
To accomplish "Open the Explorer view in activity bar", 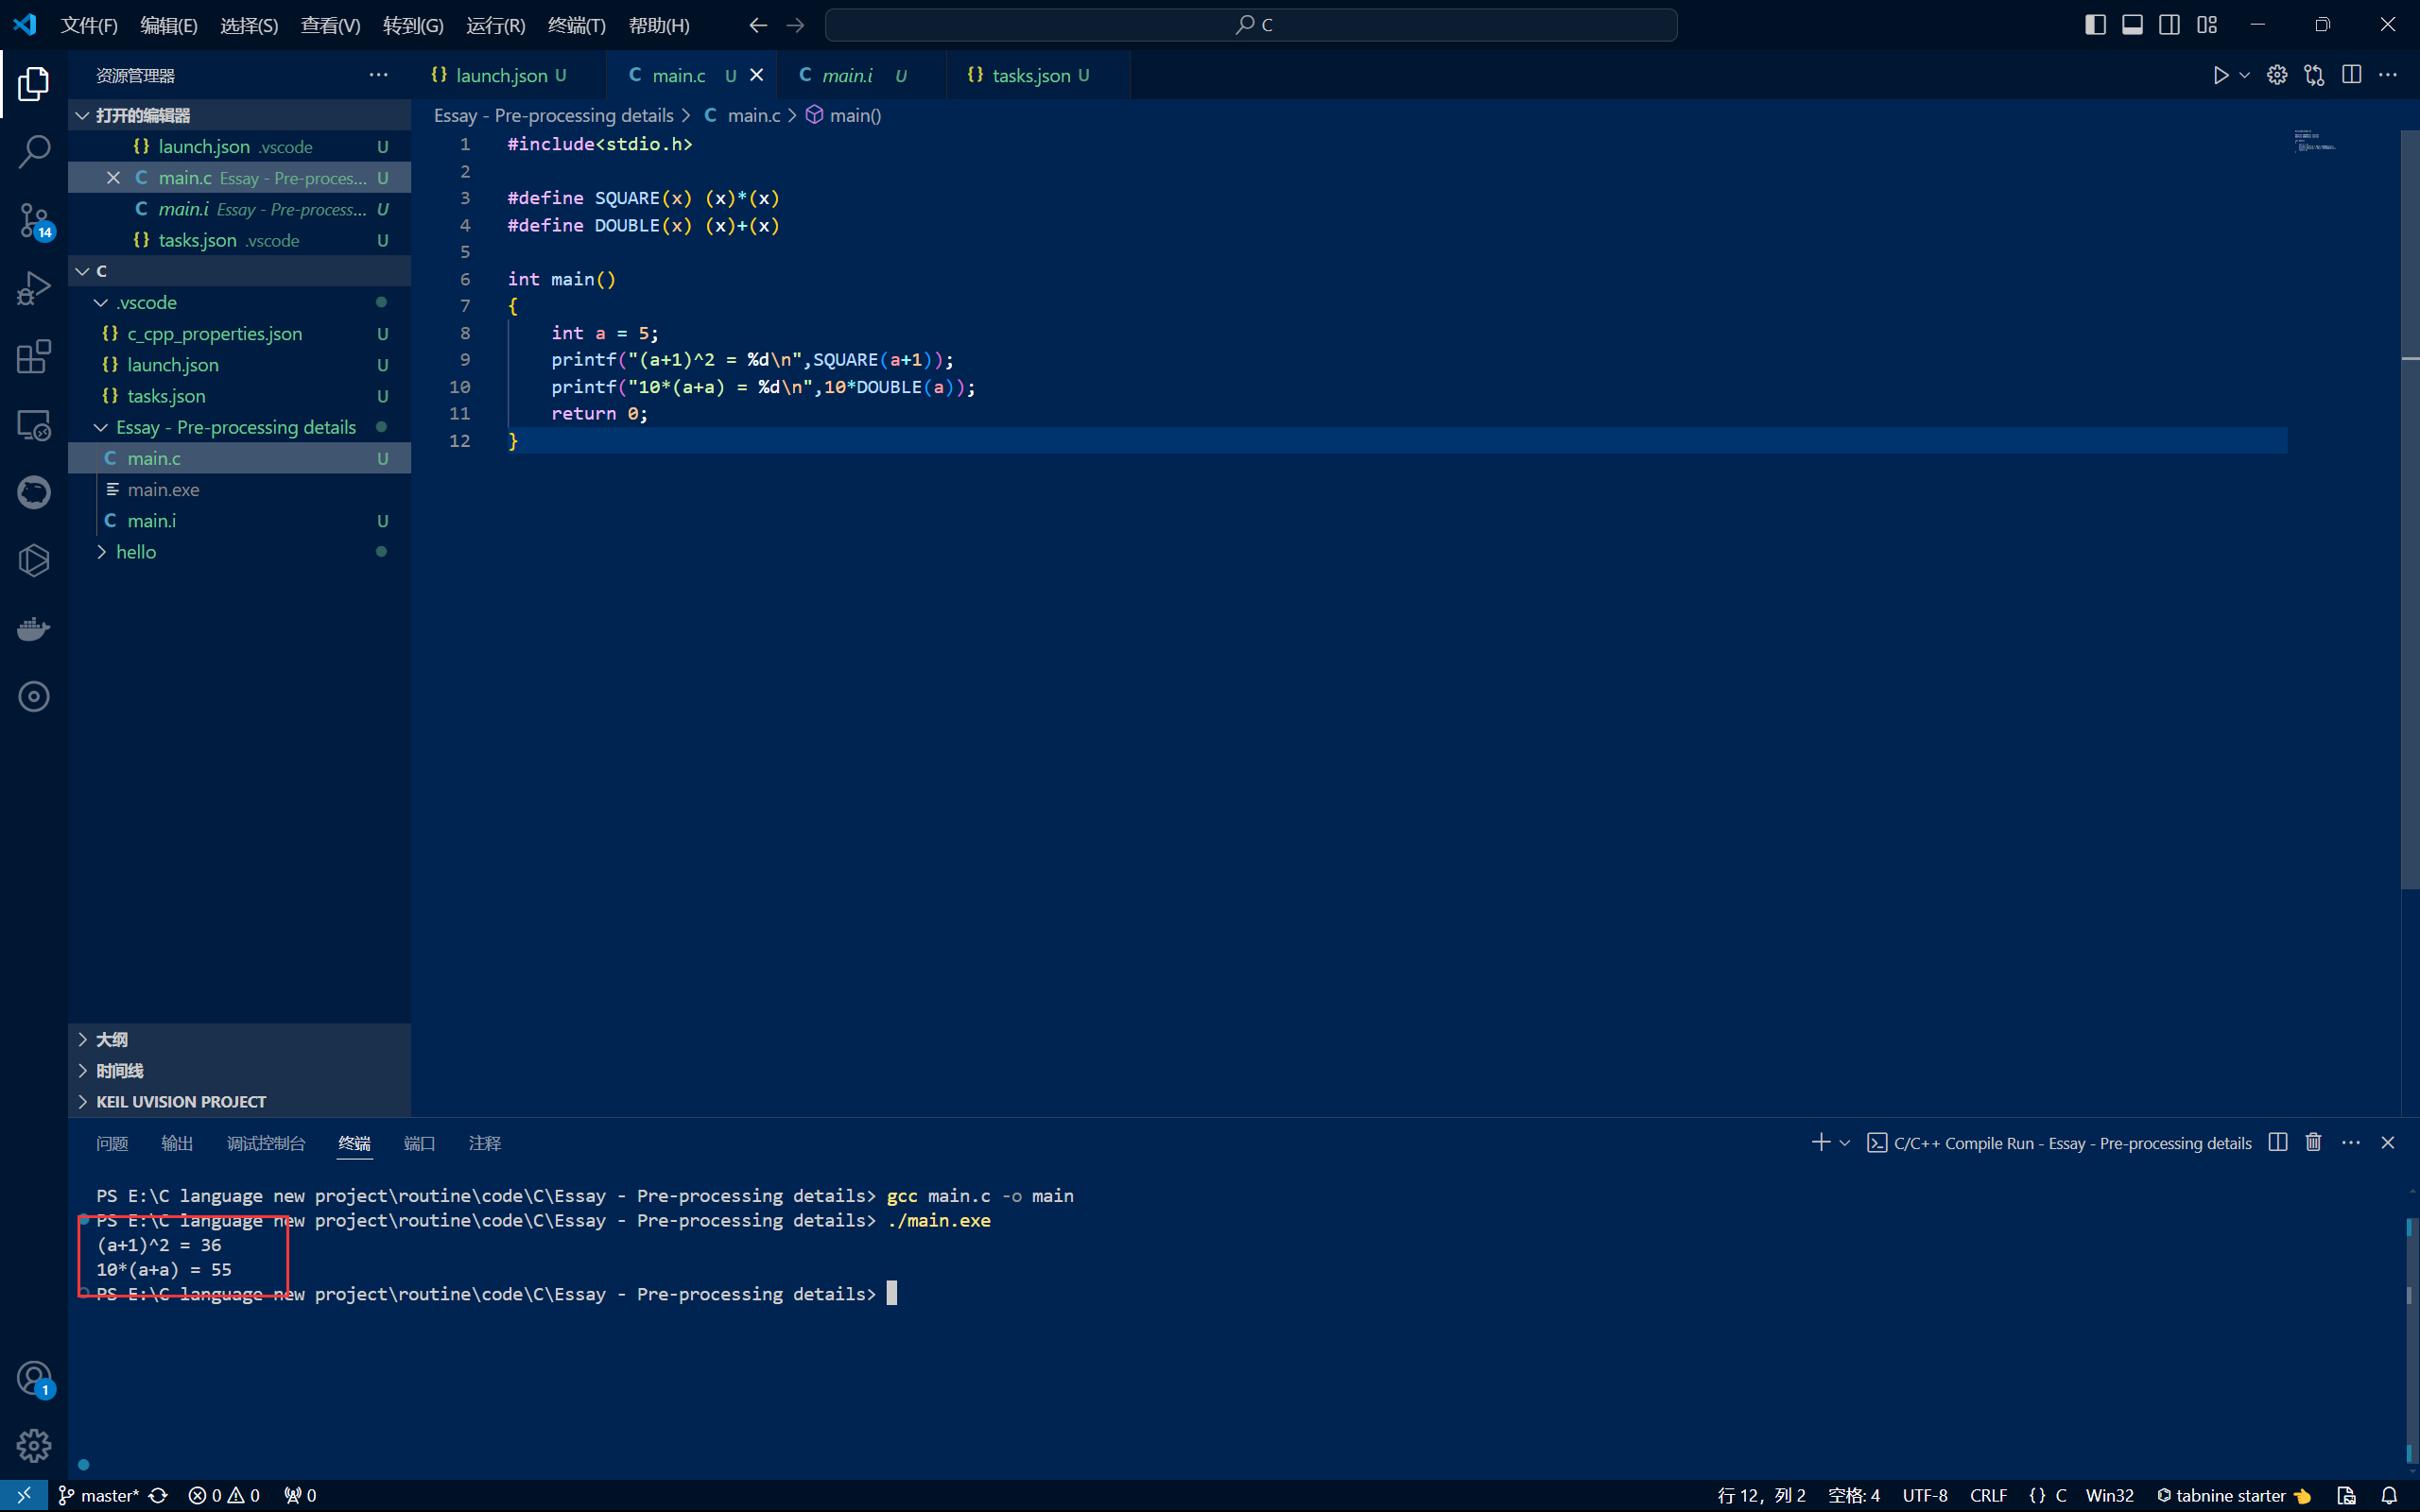I will pyautogui.click(x=34, y=84).
